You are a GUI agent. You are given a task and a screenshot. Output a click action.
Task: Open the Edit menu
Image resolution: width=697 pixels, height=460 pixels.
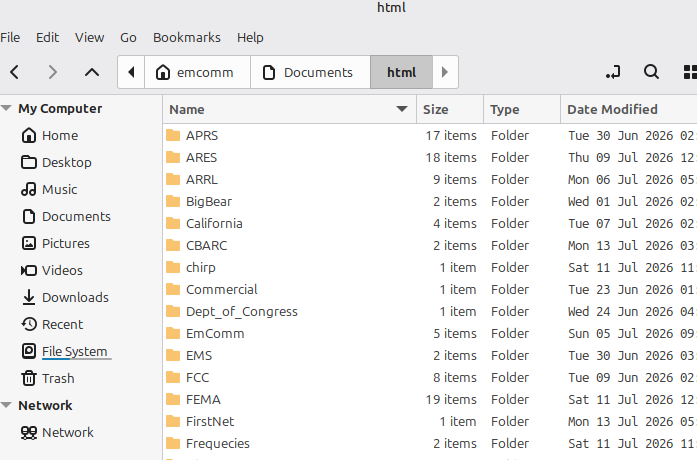click(x=47, y=37)
